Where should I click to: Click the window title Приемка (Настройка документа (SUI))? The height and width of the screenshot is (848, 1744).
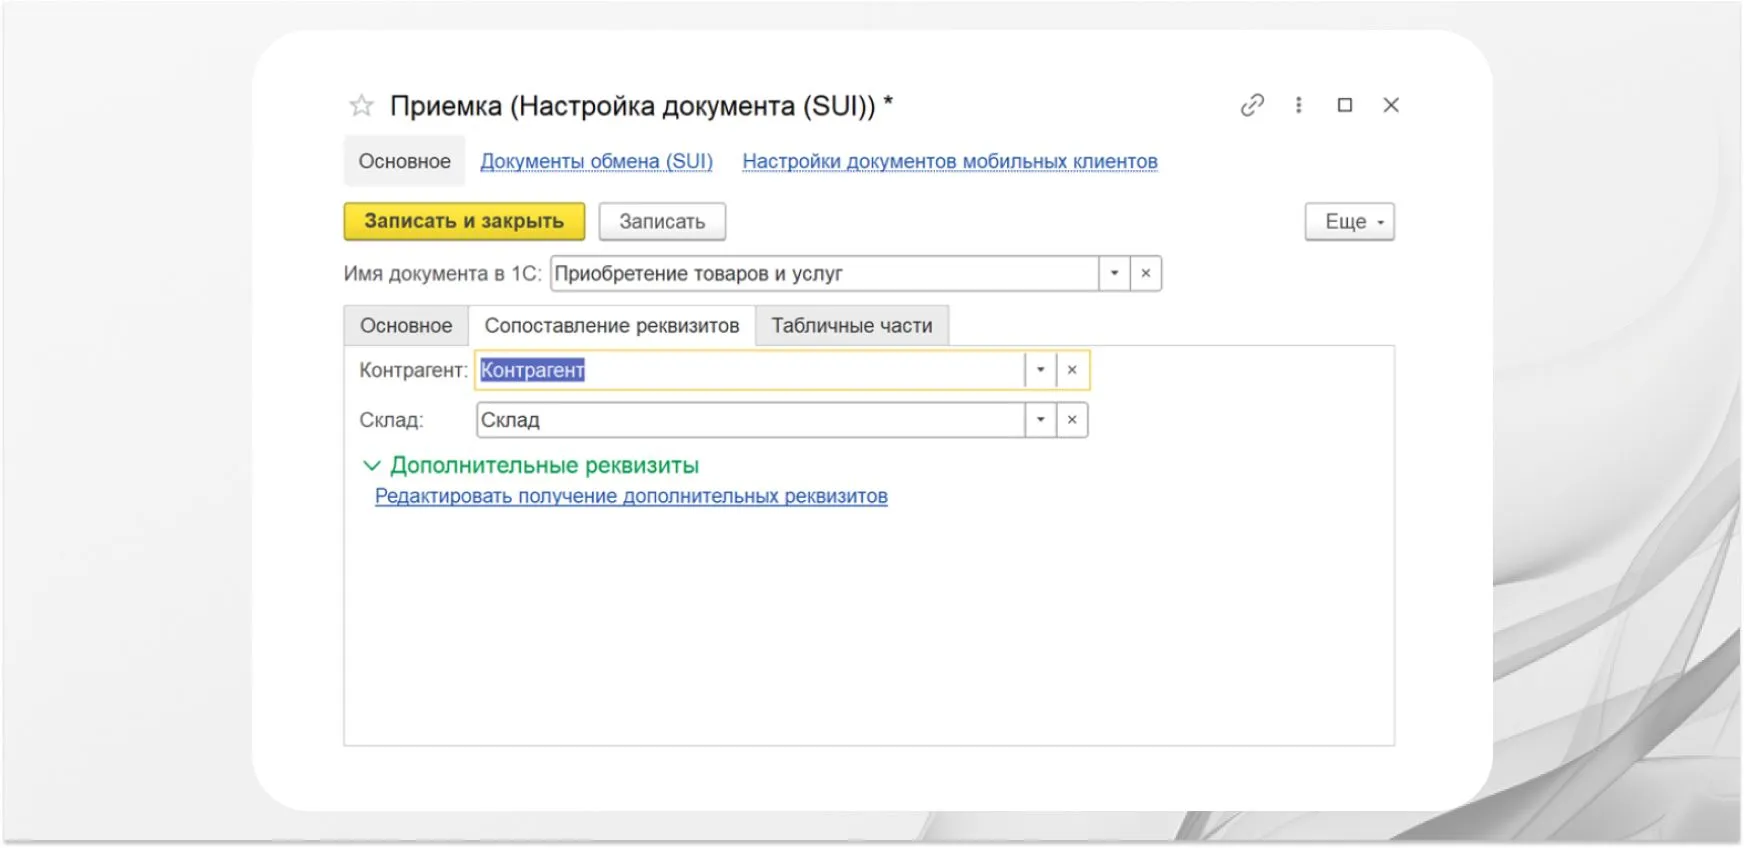tap(641, 106)
